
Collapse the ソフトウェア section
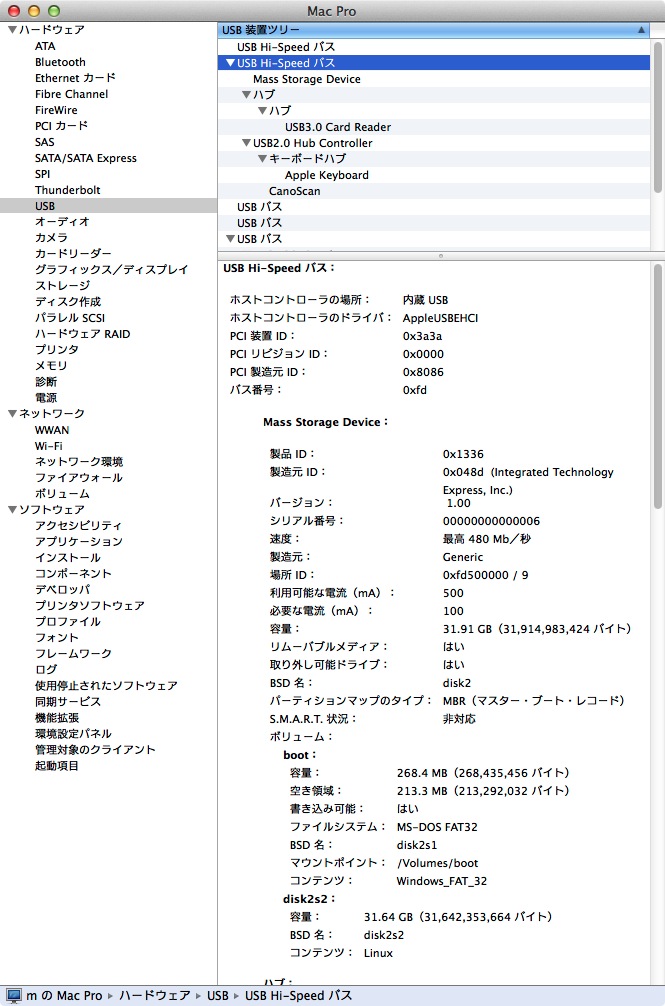(11, 510)
